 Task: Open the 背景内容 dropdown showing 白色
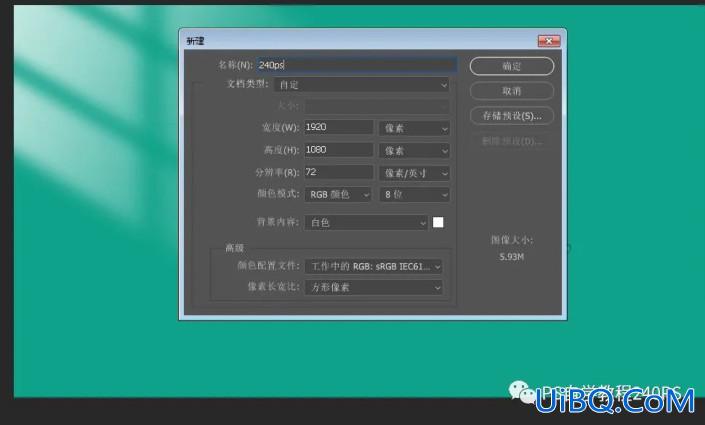(366, 223)
